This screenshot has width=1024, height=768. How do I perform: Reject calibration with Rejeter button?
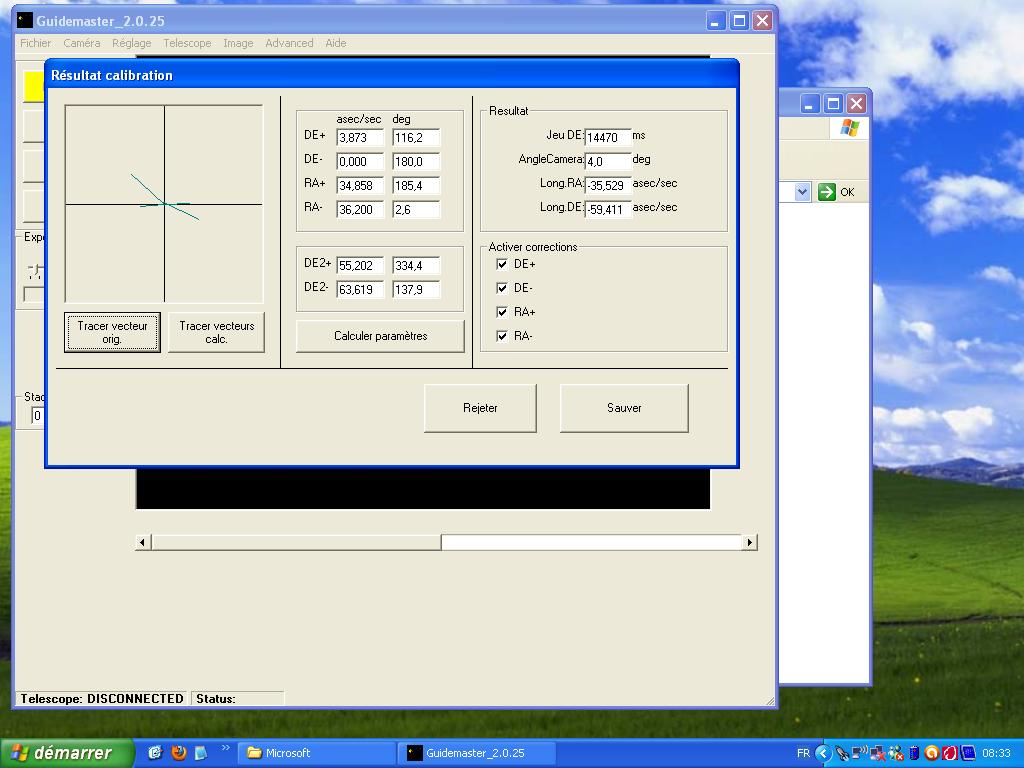point(480,408)
